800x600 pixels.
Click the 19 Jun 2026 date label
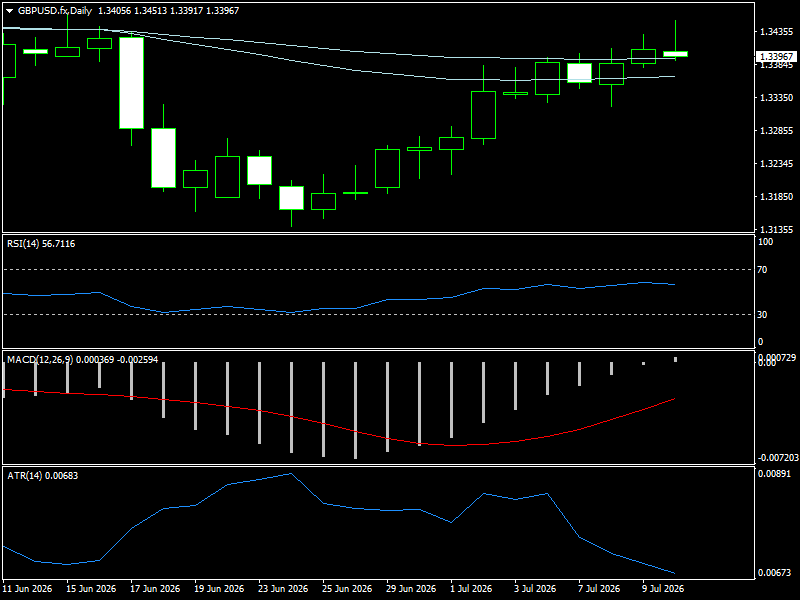click(219, 589)
